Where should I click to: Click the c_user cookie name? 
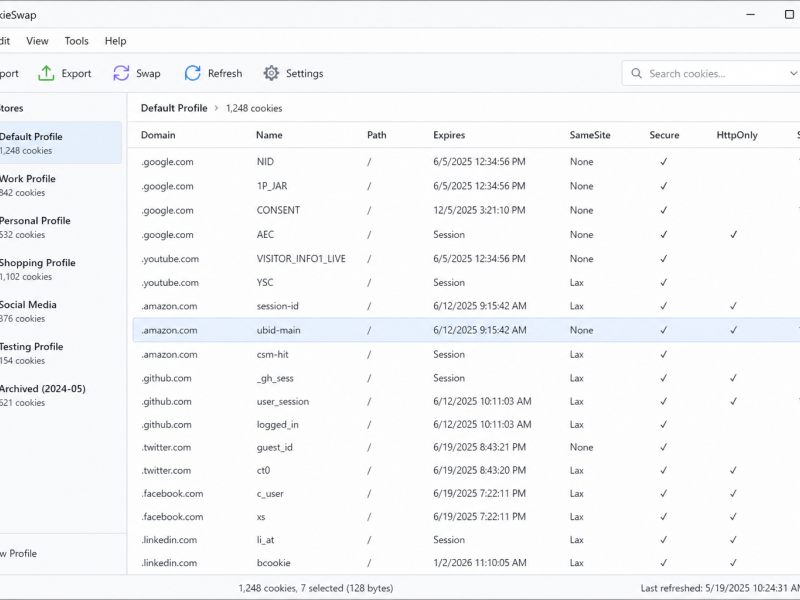click(x=270, y=493)
